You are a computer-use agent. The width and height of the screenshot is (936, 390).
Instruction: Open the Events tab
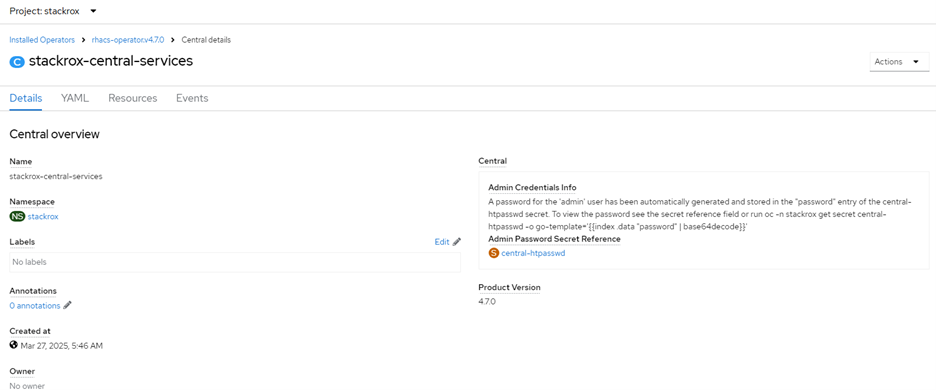(x=192, y=99)
